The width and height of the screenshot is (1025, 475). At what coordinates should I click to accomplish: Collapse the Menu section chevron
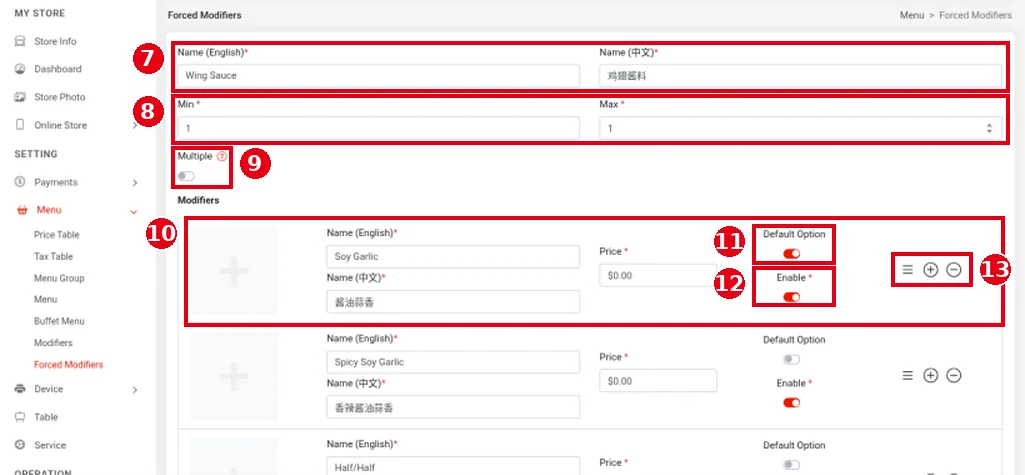(134, 211)
